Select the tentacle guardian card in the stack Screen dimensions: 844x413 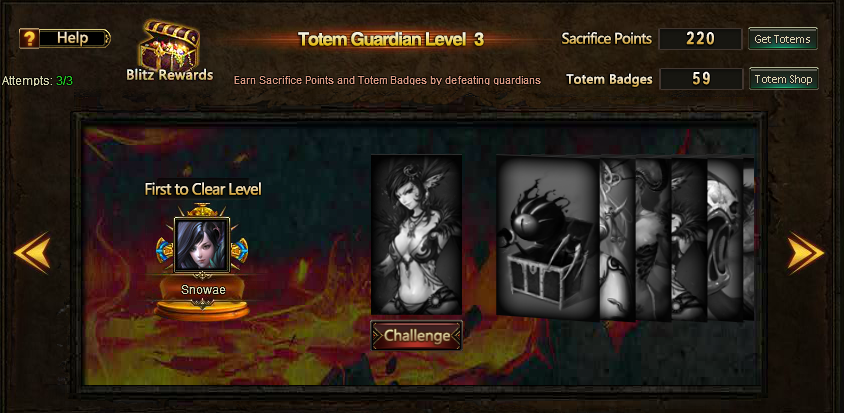[x=653, y=240]
